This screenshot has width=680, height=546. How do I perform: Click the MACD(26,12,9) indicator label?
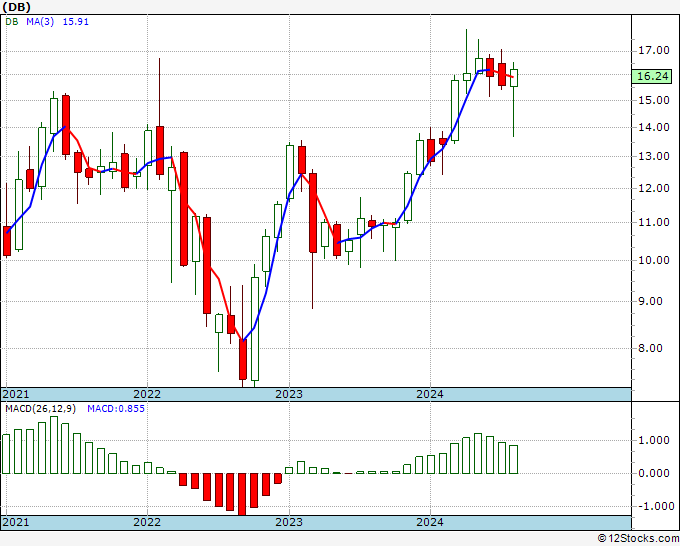click(40, 409)
